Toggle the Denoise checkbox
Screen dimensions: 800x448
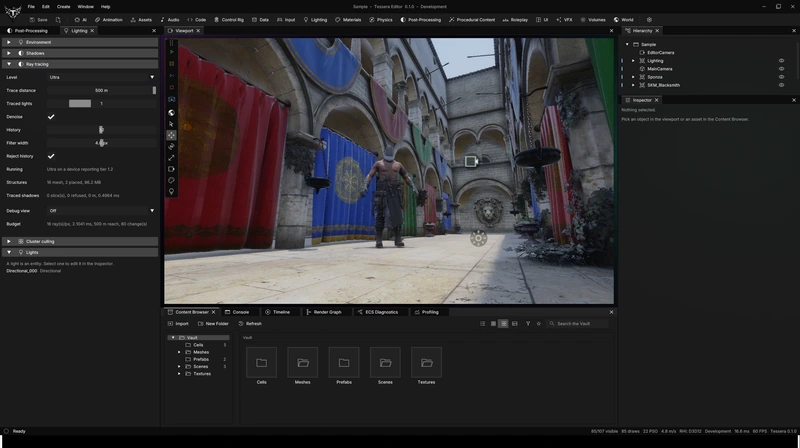51,117
